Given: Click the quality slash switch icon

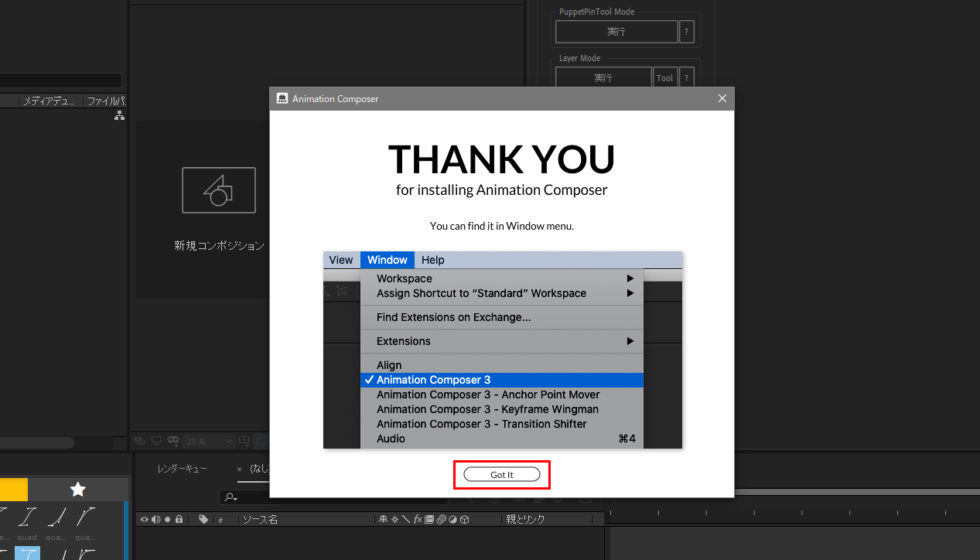Looking at the screenshot, I should point(406,519).
